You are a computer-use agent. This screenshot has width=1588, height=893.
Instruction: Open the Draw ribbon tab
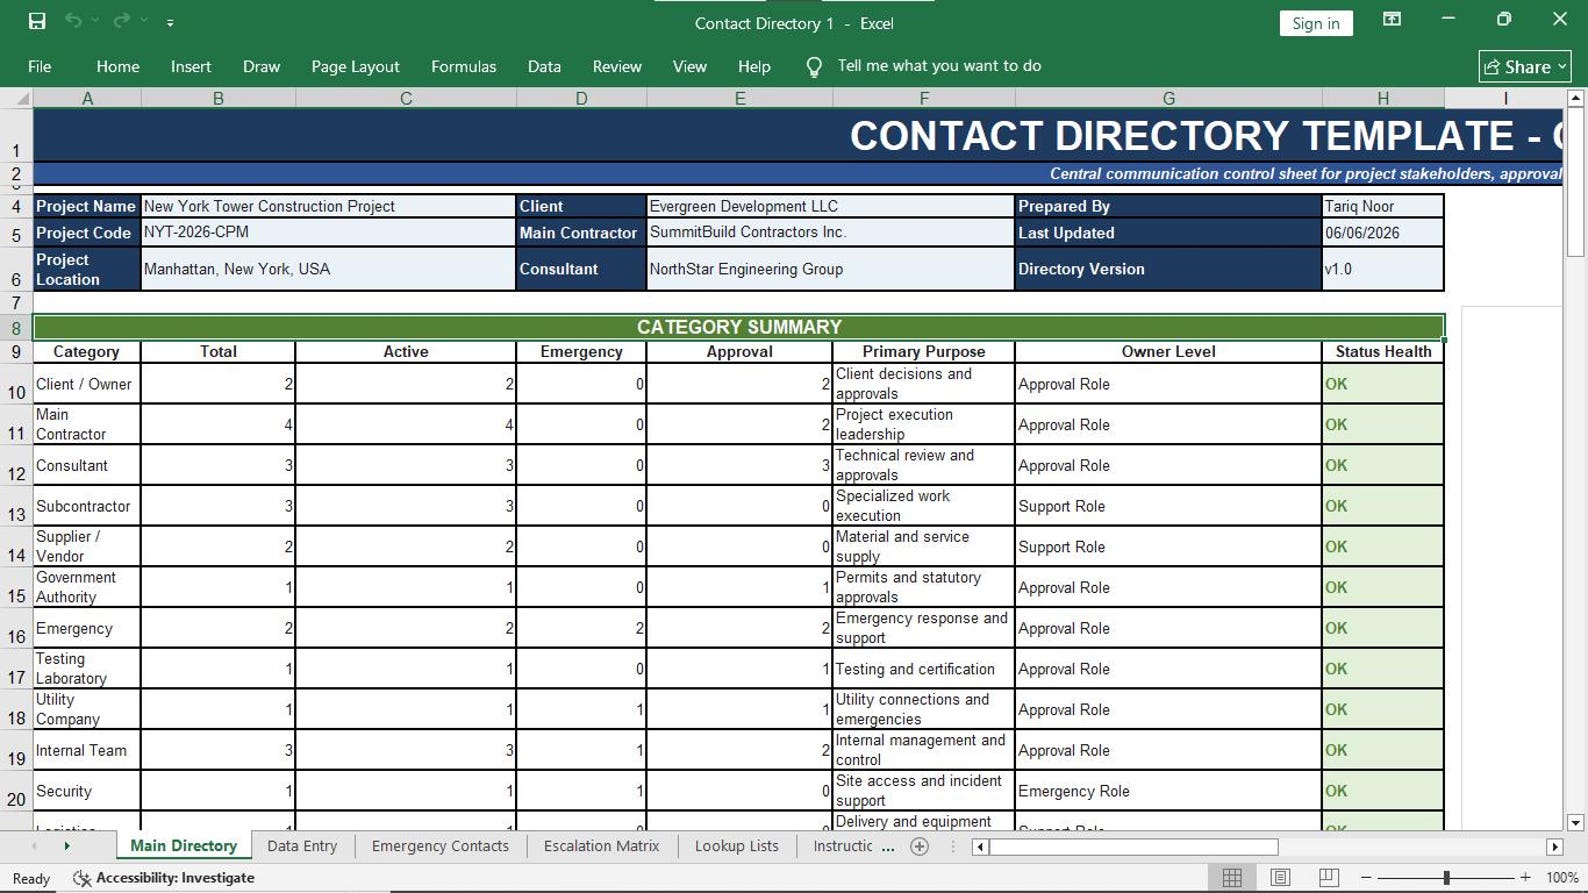click(x=261, y=66)
